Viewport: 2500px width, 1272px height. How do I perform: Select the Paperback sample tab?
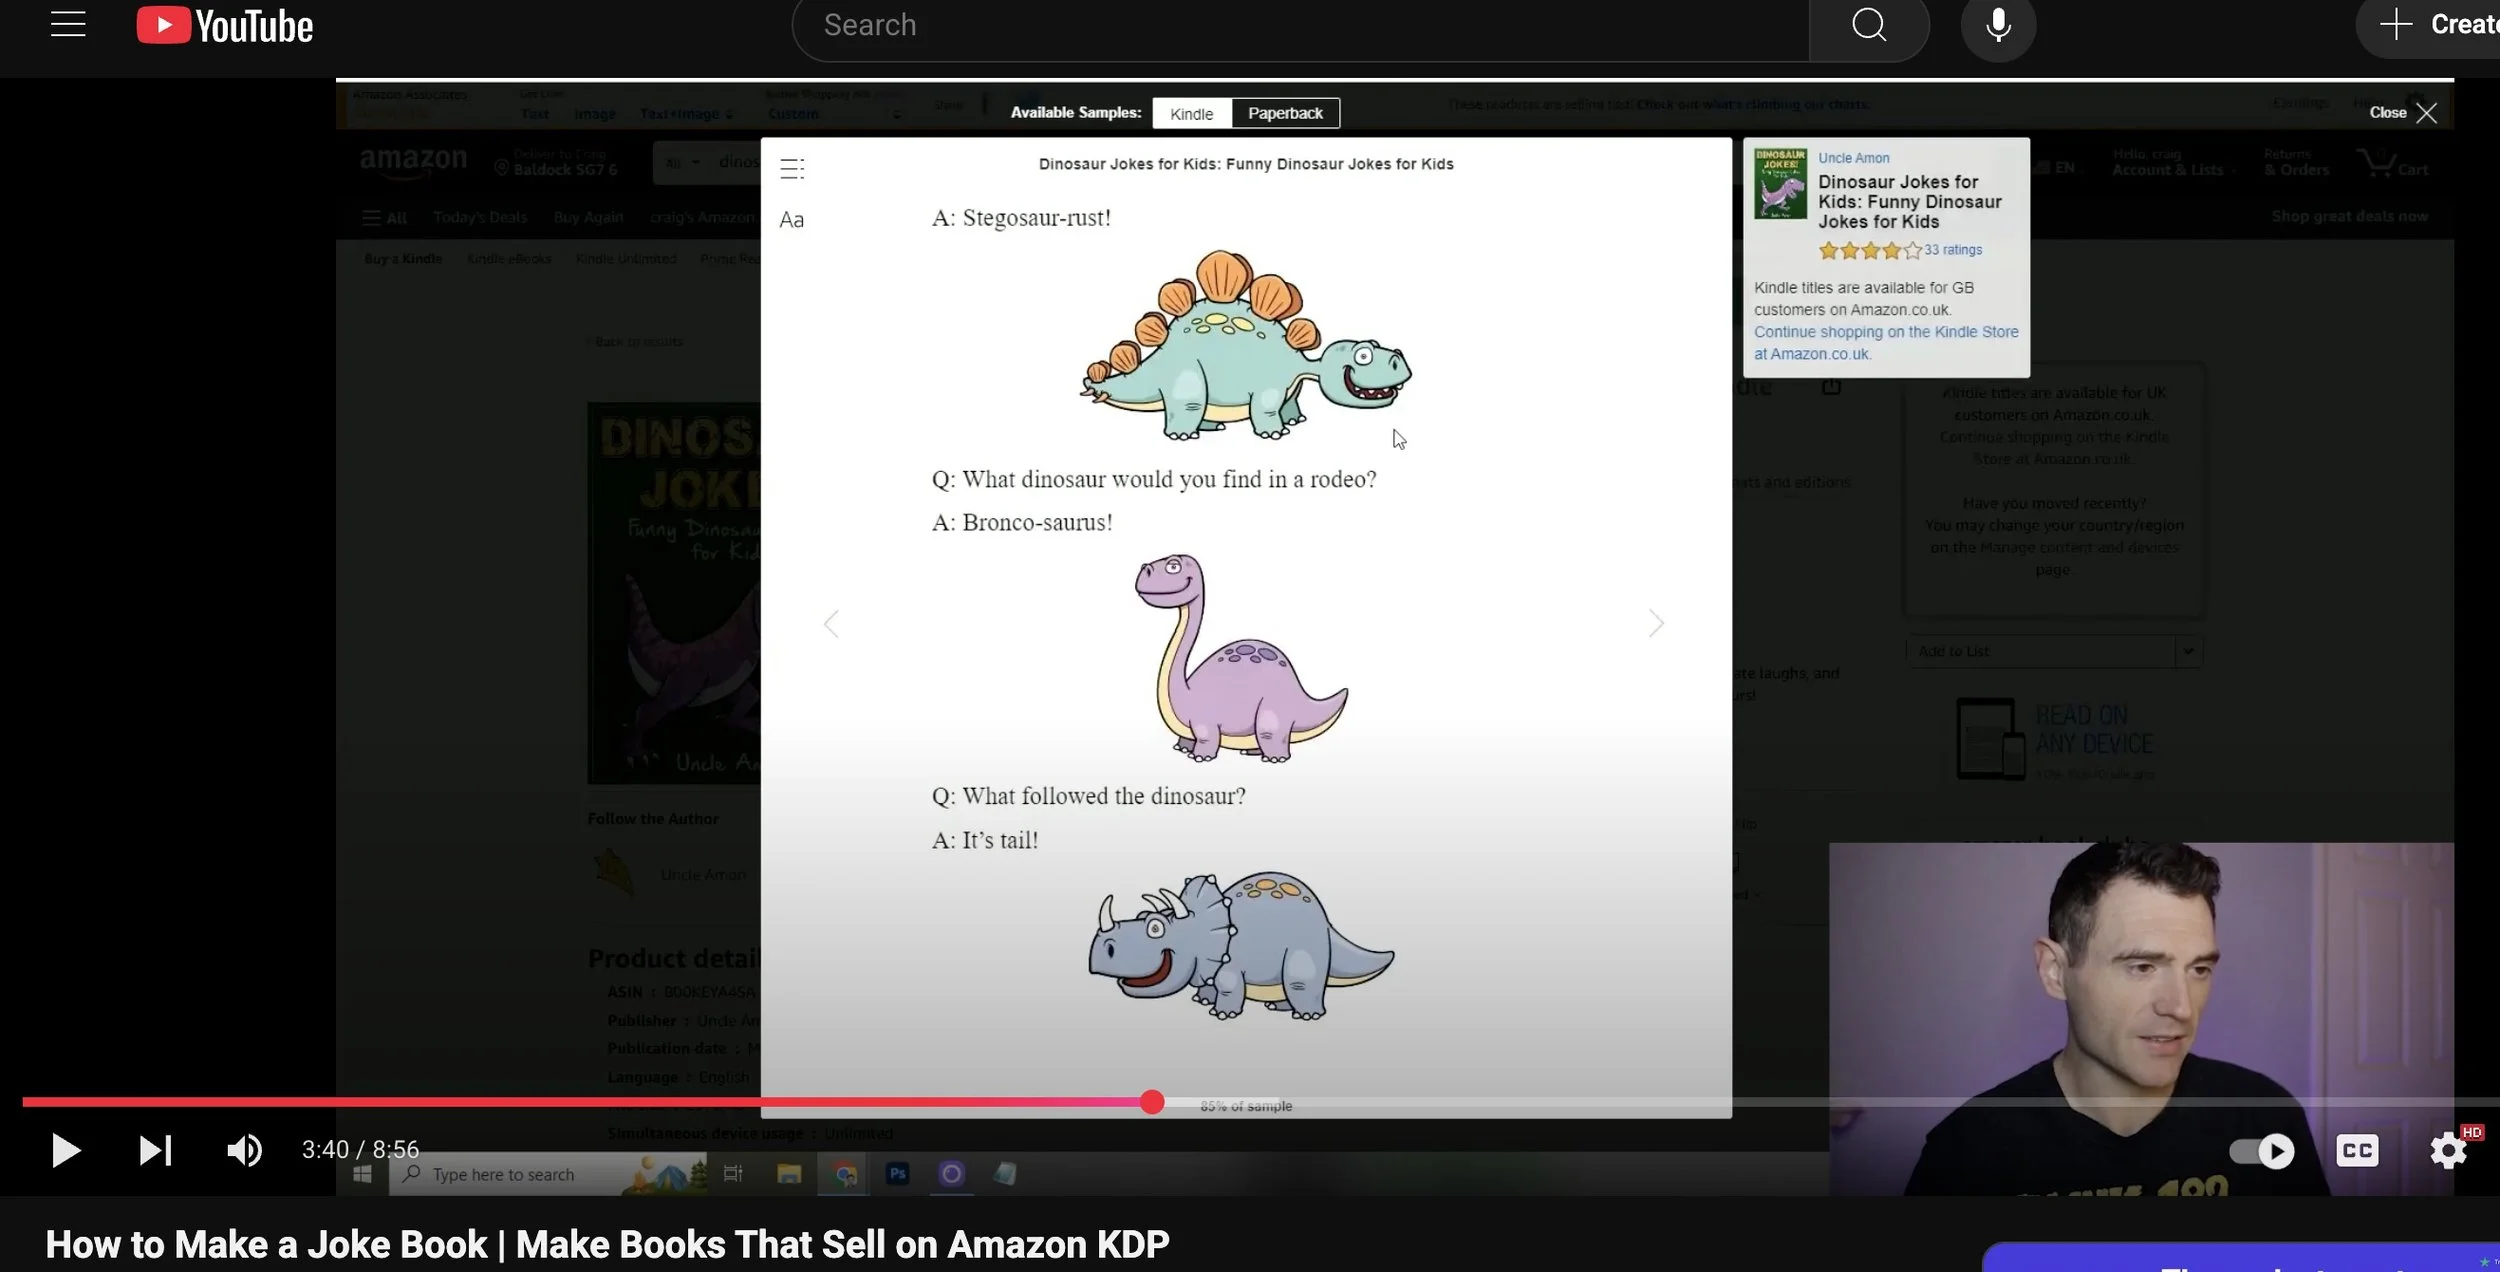1285,113
